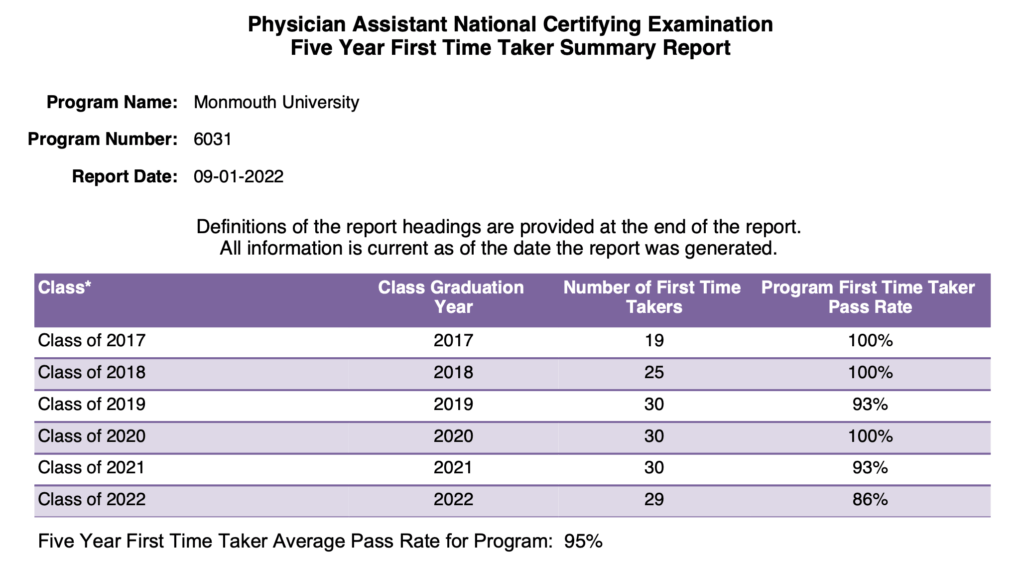Select the 'Class of 2017' row label
The image size is (1024, 563).
tap(92, 340)
